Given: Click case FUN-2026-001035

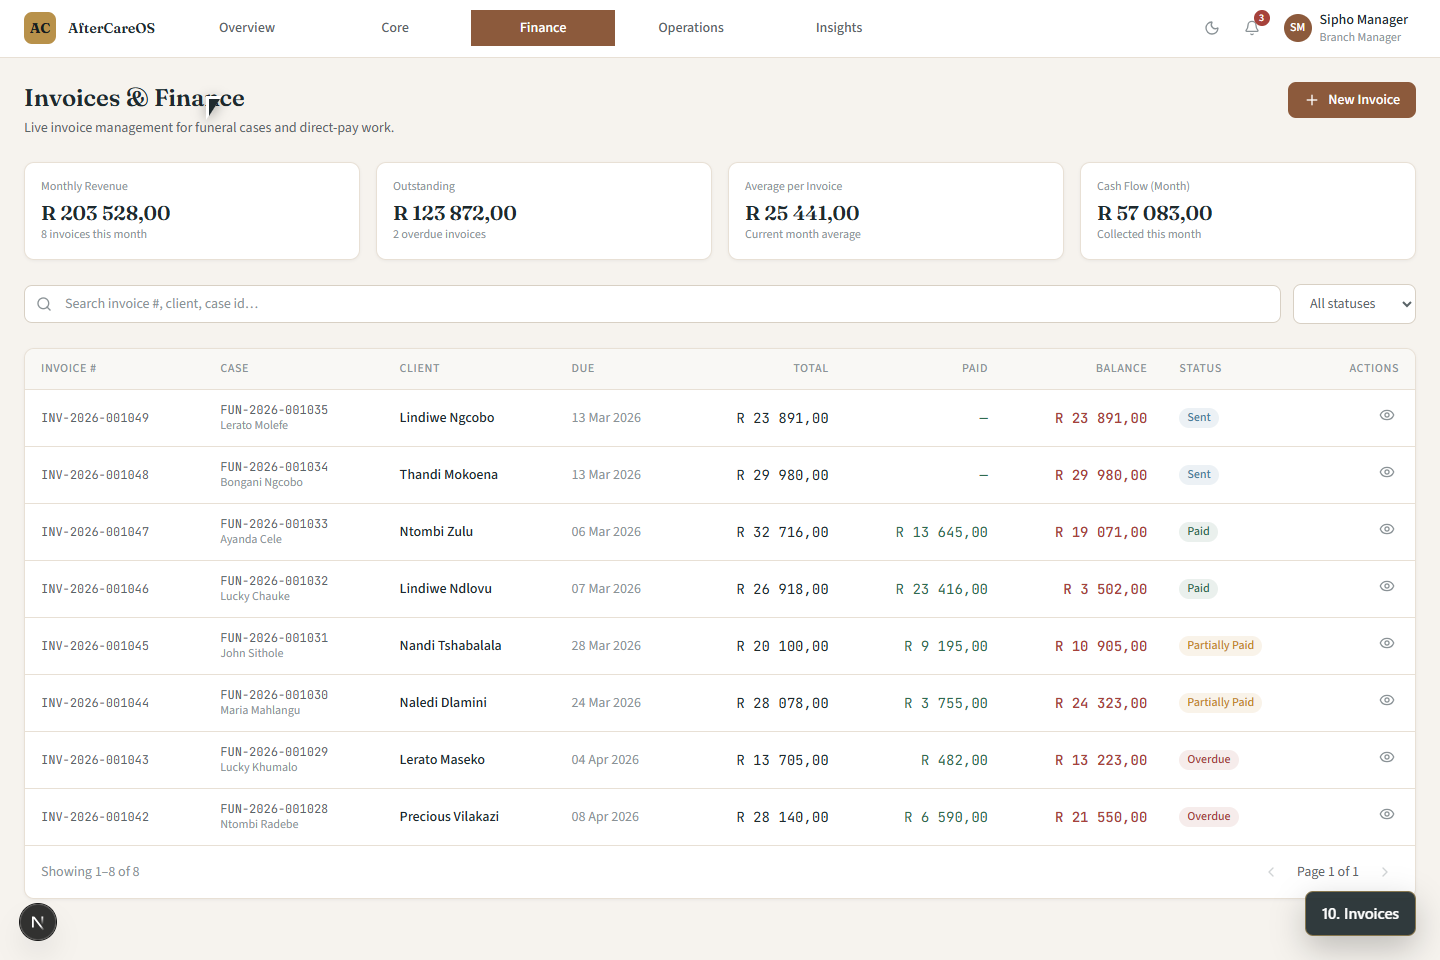Looking at the screenshot, I should tap(274, 410).
